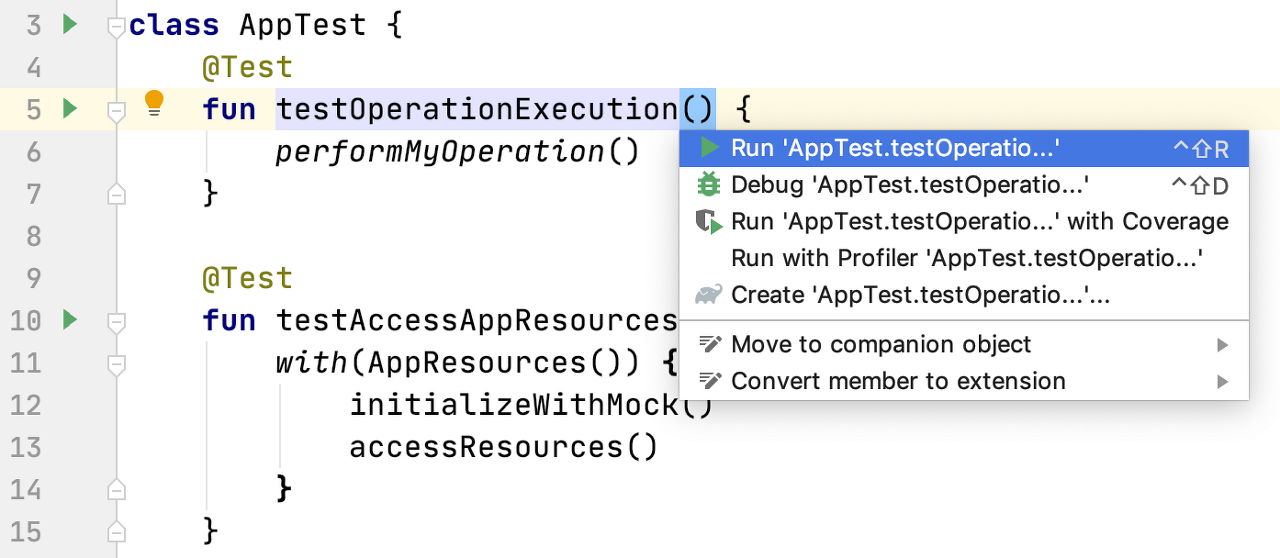
Task: Click the green bug Debug icon in popup
Action: coord(709,185)
